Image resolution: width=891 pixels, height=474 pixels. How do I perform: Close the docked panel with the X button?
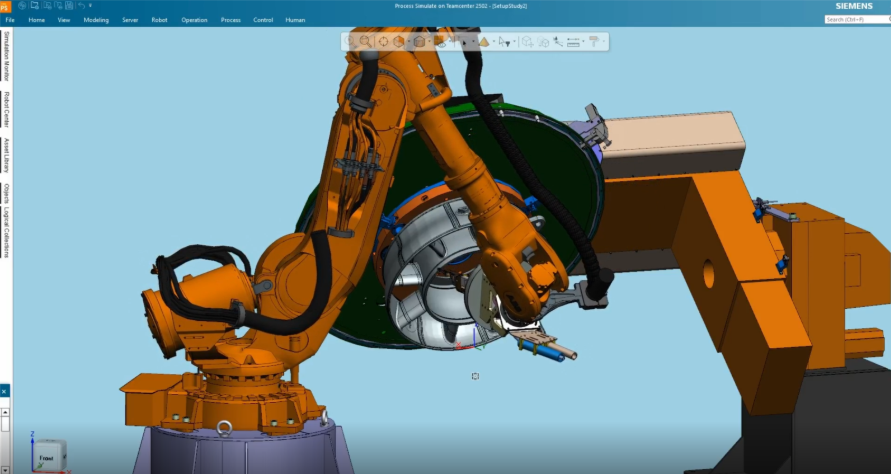(x=4, y=391)
